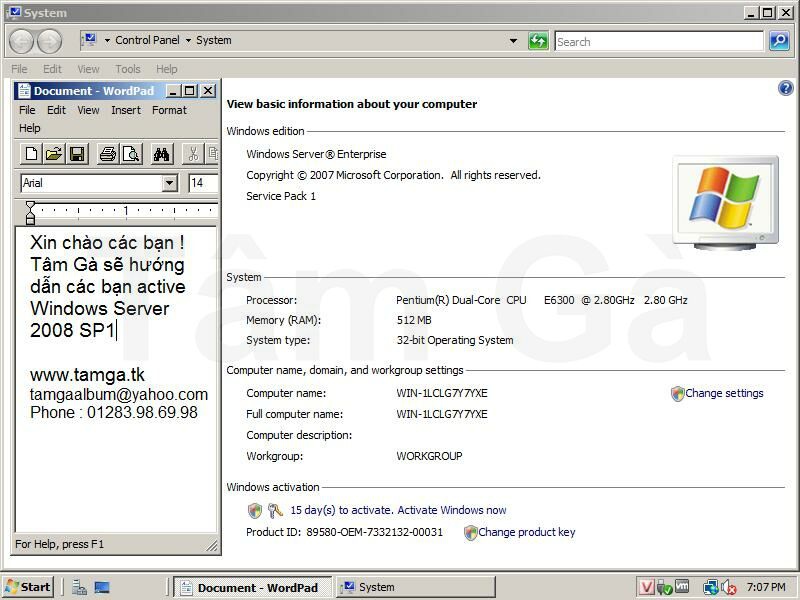
Task: Click the Find binoculars icon in WordPad
Action: [x=162, y=154]
